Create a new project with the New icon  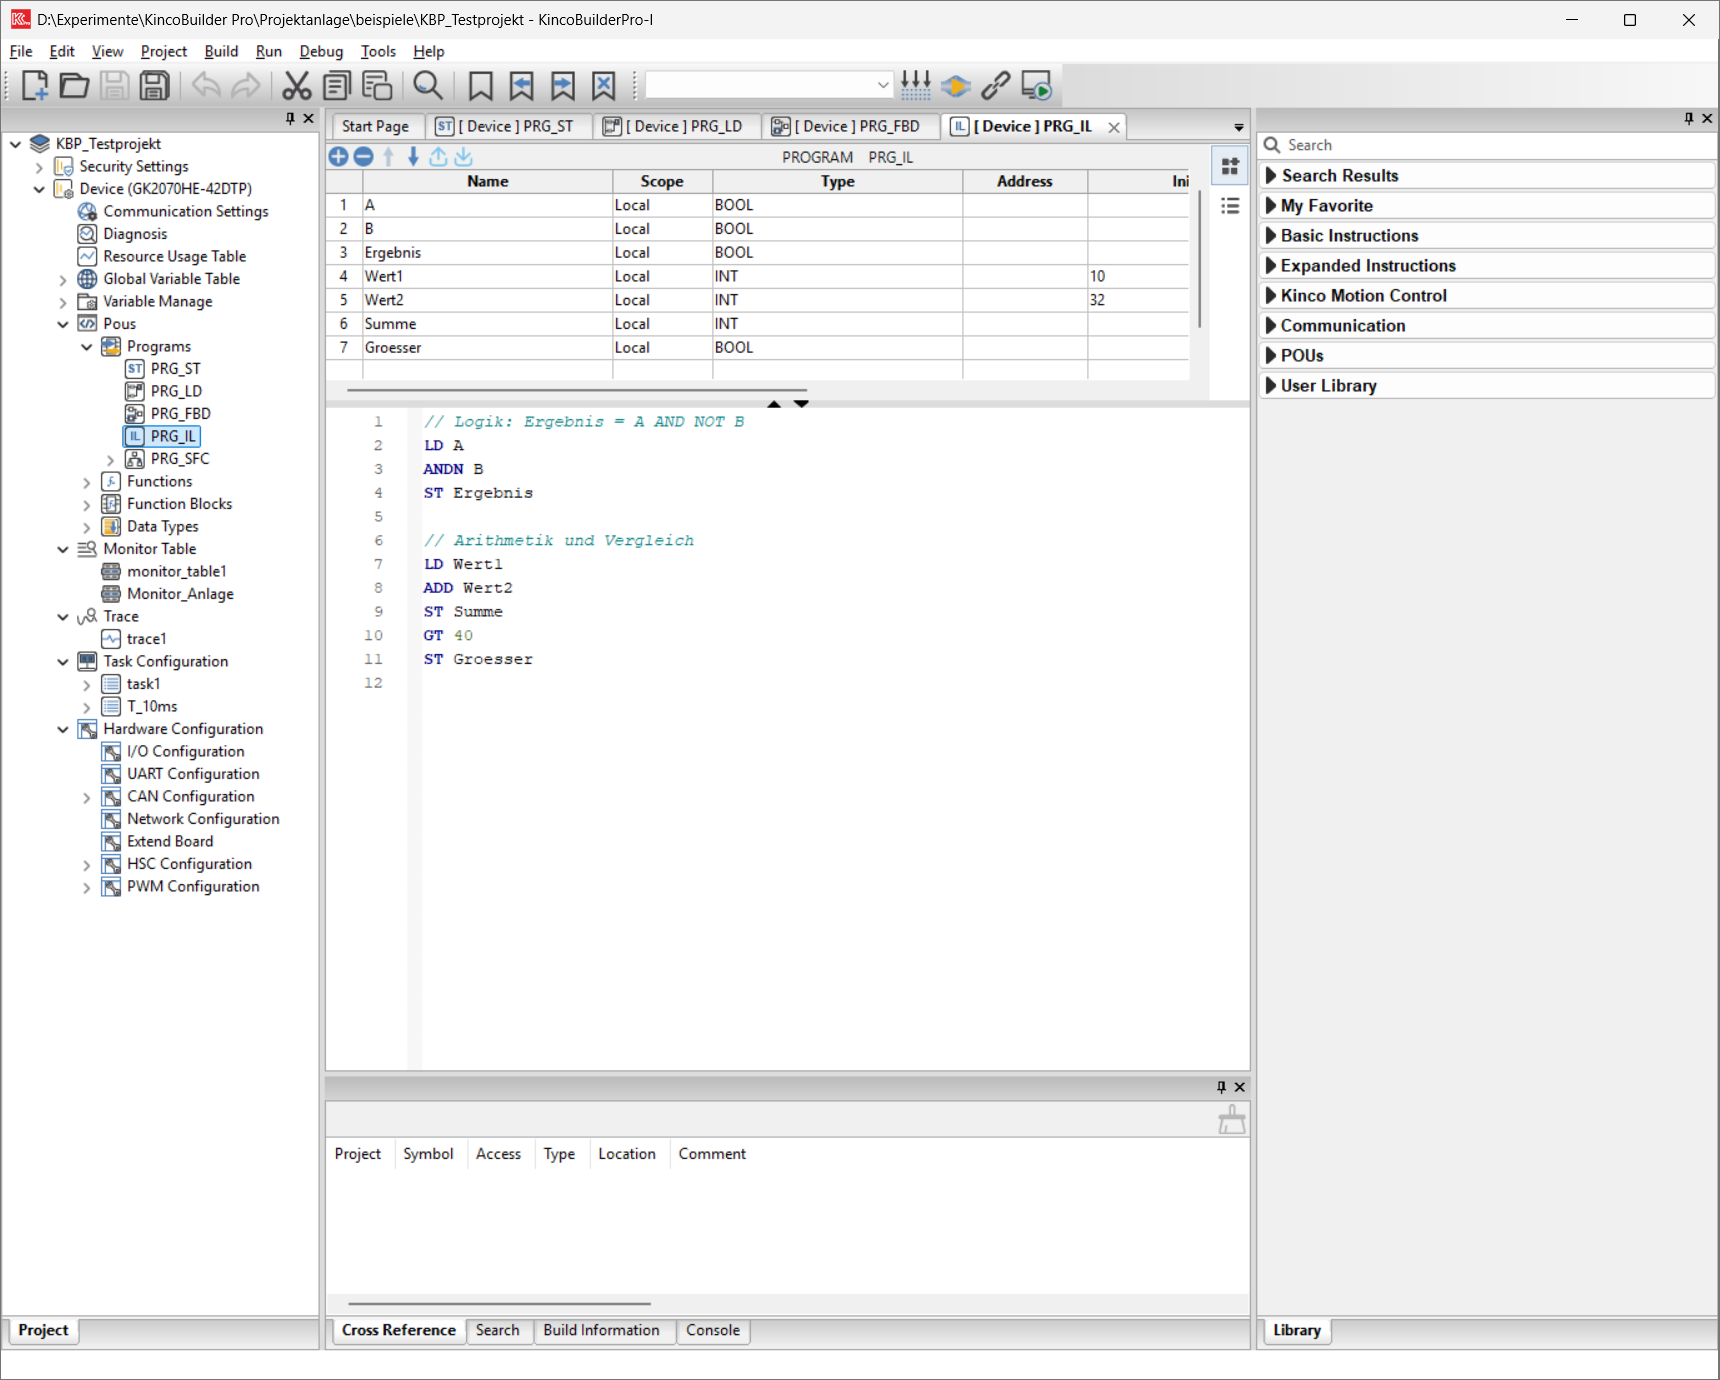click(34, 86)
